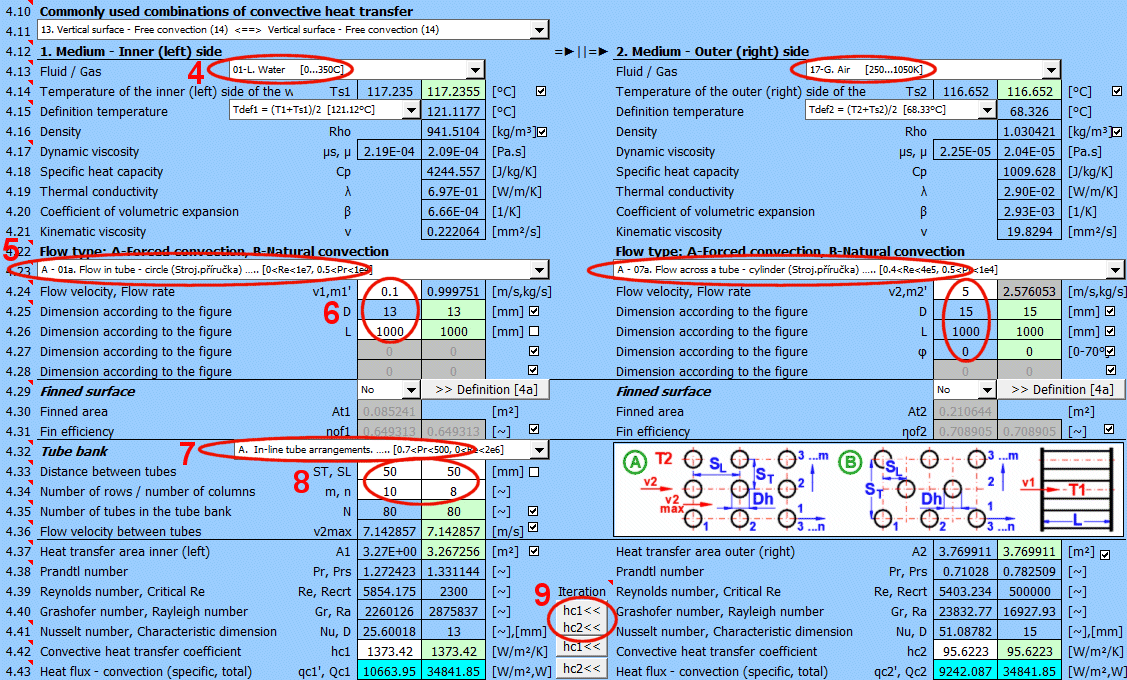Open the outer side Fluid / Gas dropdown

click(1050, 71)
